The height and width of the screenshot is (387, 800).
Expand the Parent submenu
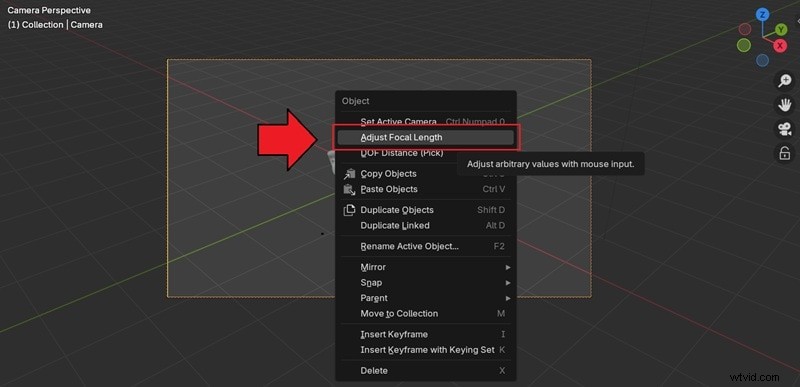(x=426, y=298)
